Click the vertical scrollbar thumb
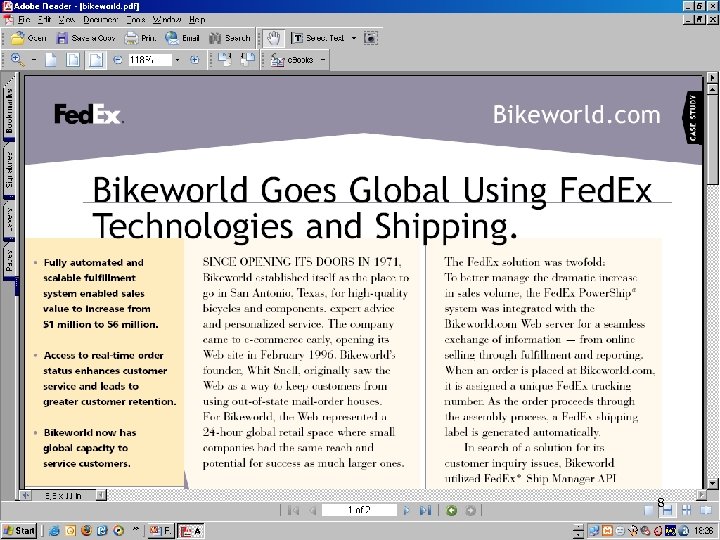Image resolution: width=720 pixels, height=540 pixels. coord(712,141)
